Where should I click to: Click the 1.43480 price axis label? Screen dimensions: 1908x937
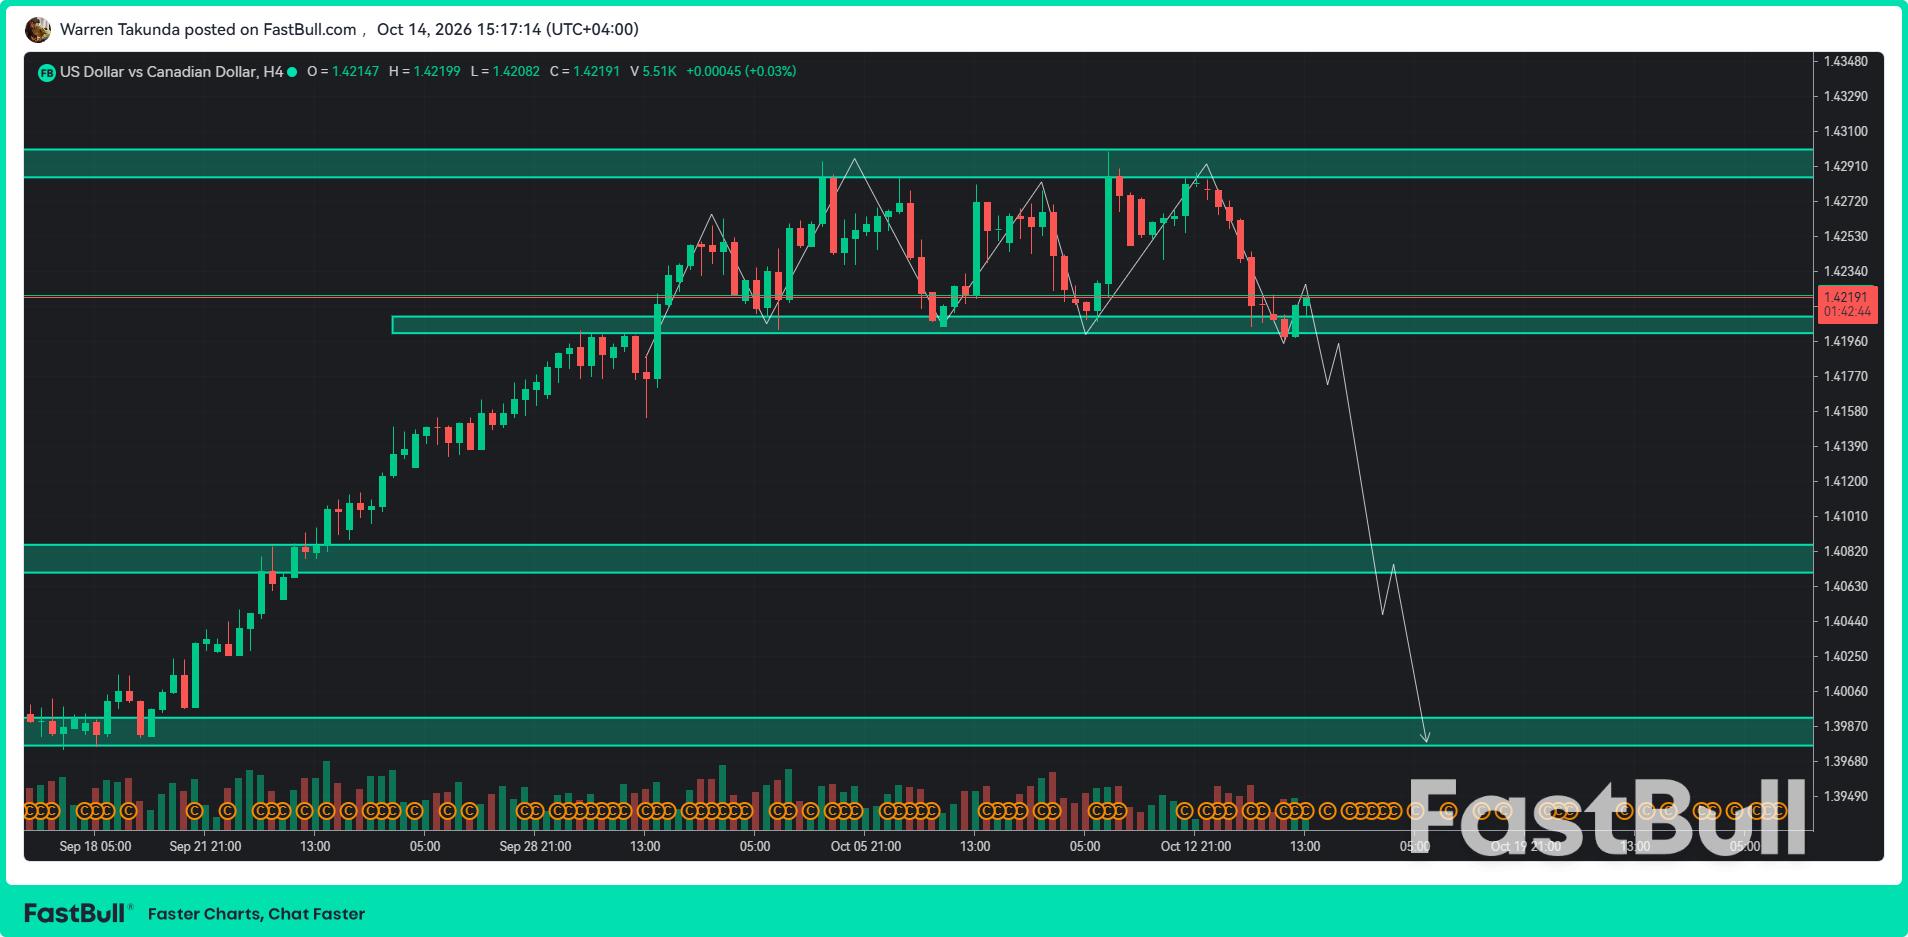[1846, 61]
